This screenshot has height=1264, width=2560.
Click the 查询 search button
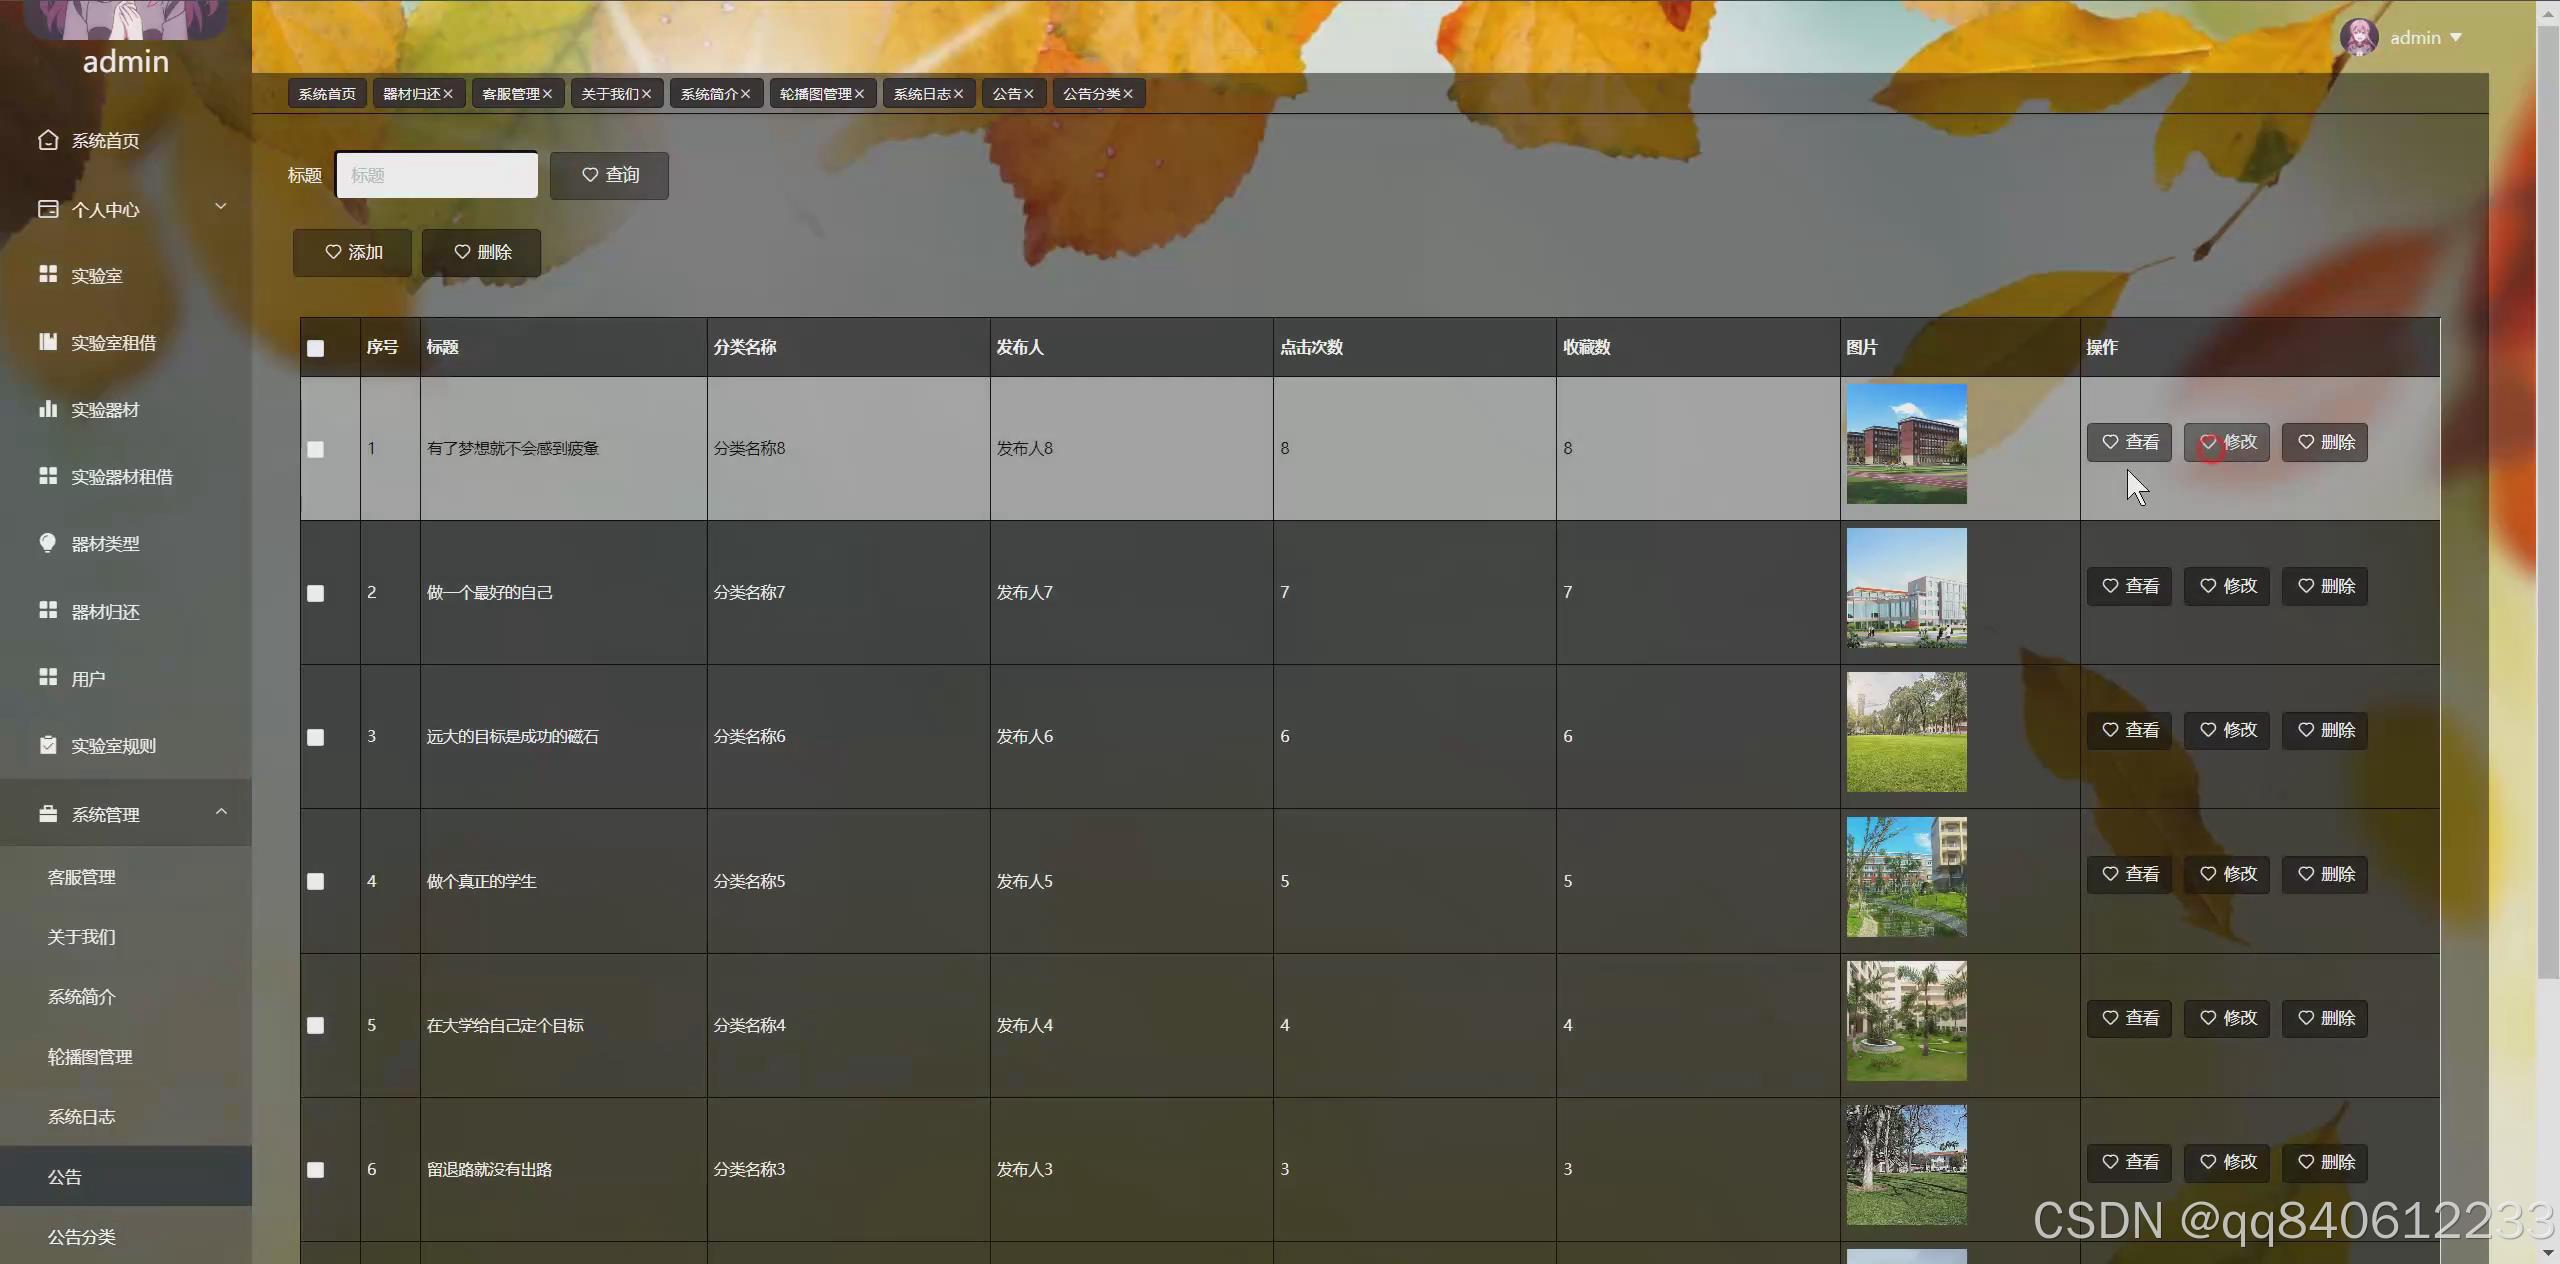[609, 175]
